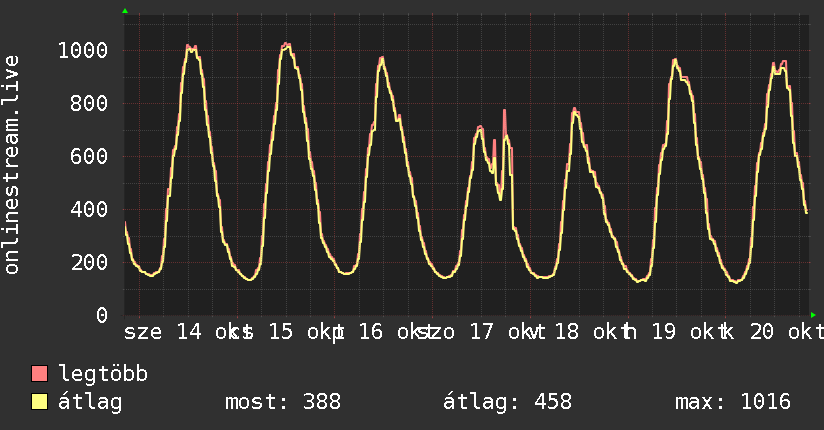
Task: Click the green arrow atop the y-axis
Action: coord(125,11)
